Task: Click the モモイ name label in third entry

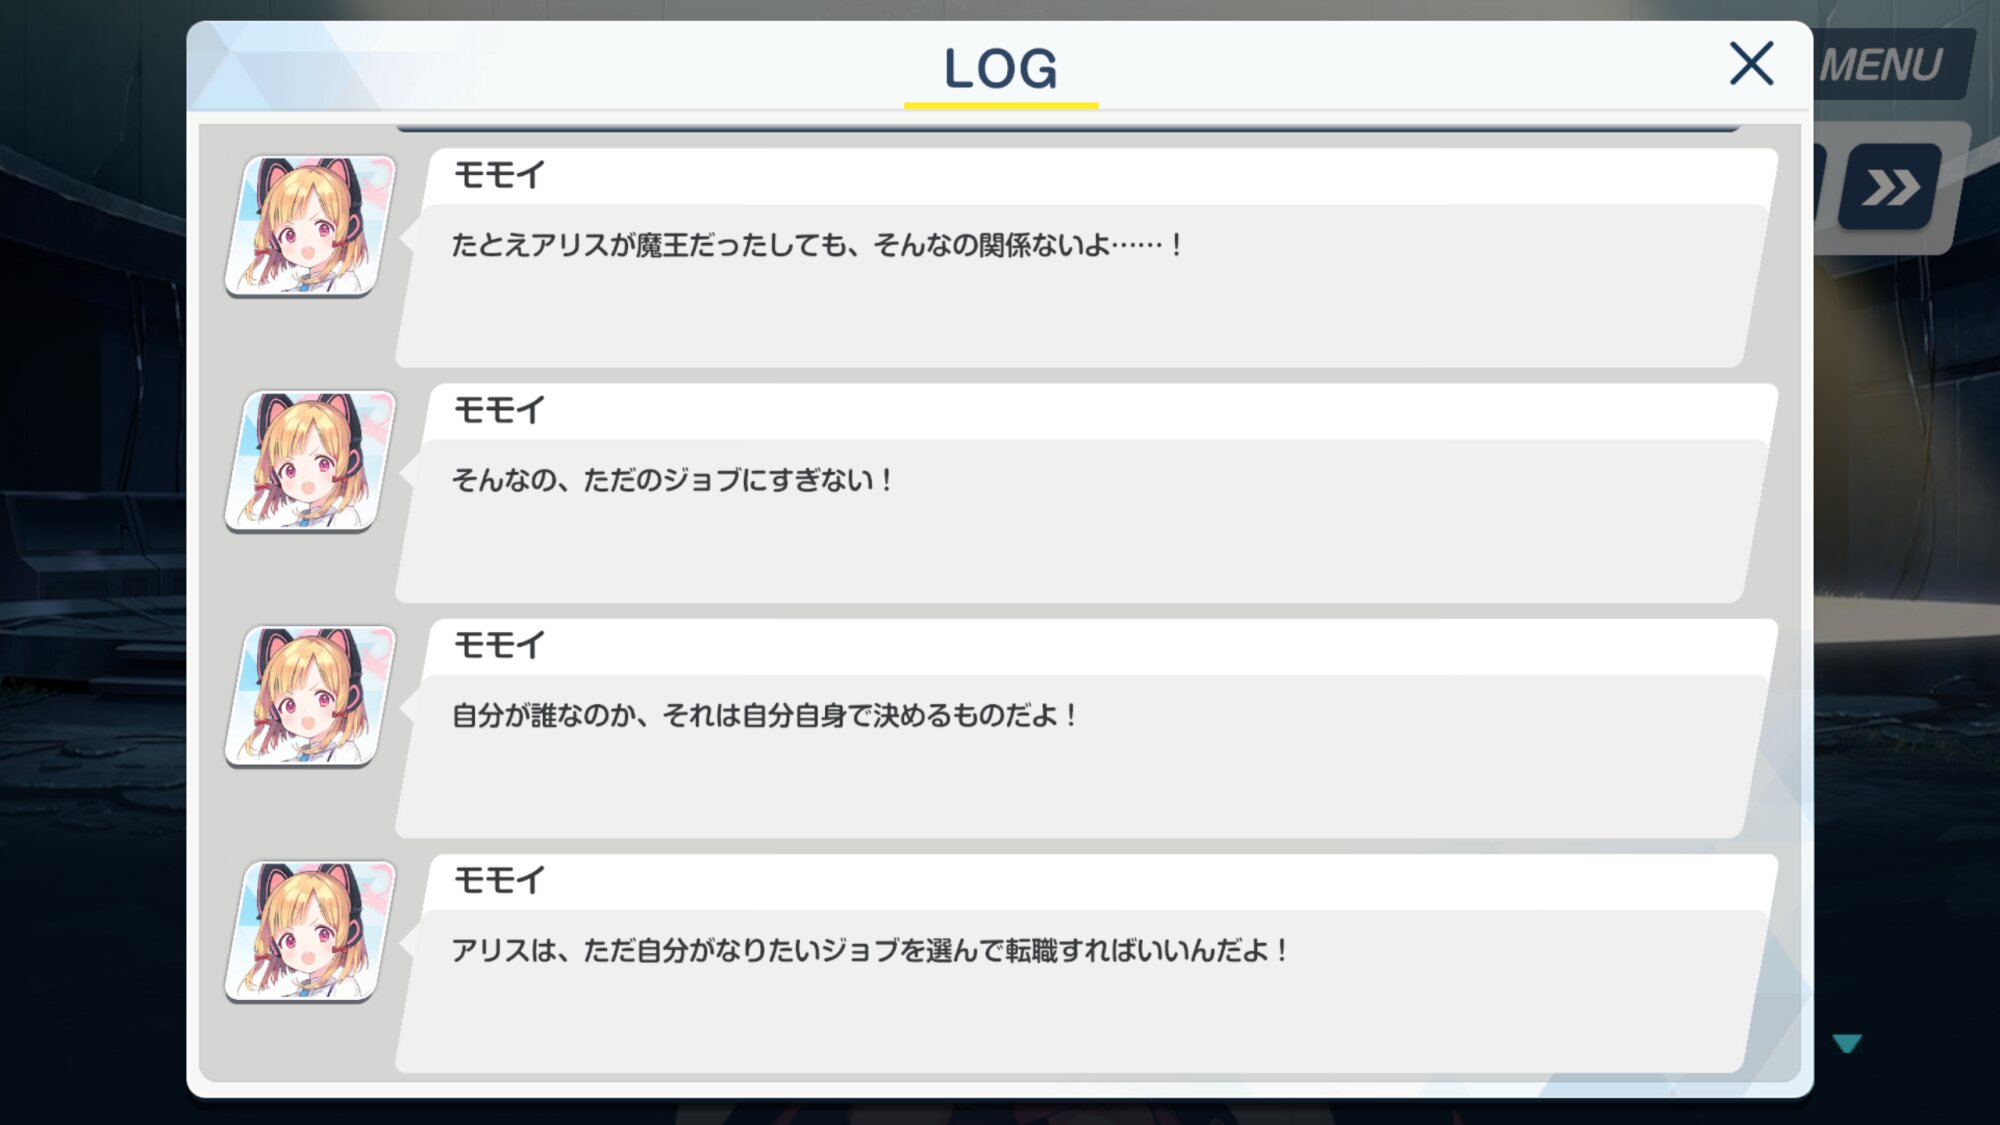Action: point(499,645)
